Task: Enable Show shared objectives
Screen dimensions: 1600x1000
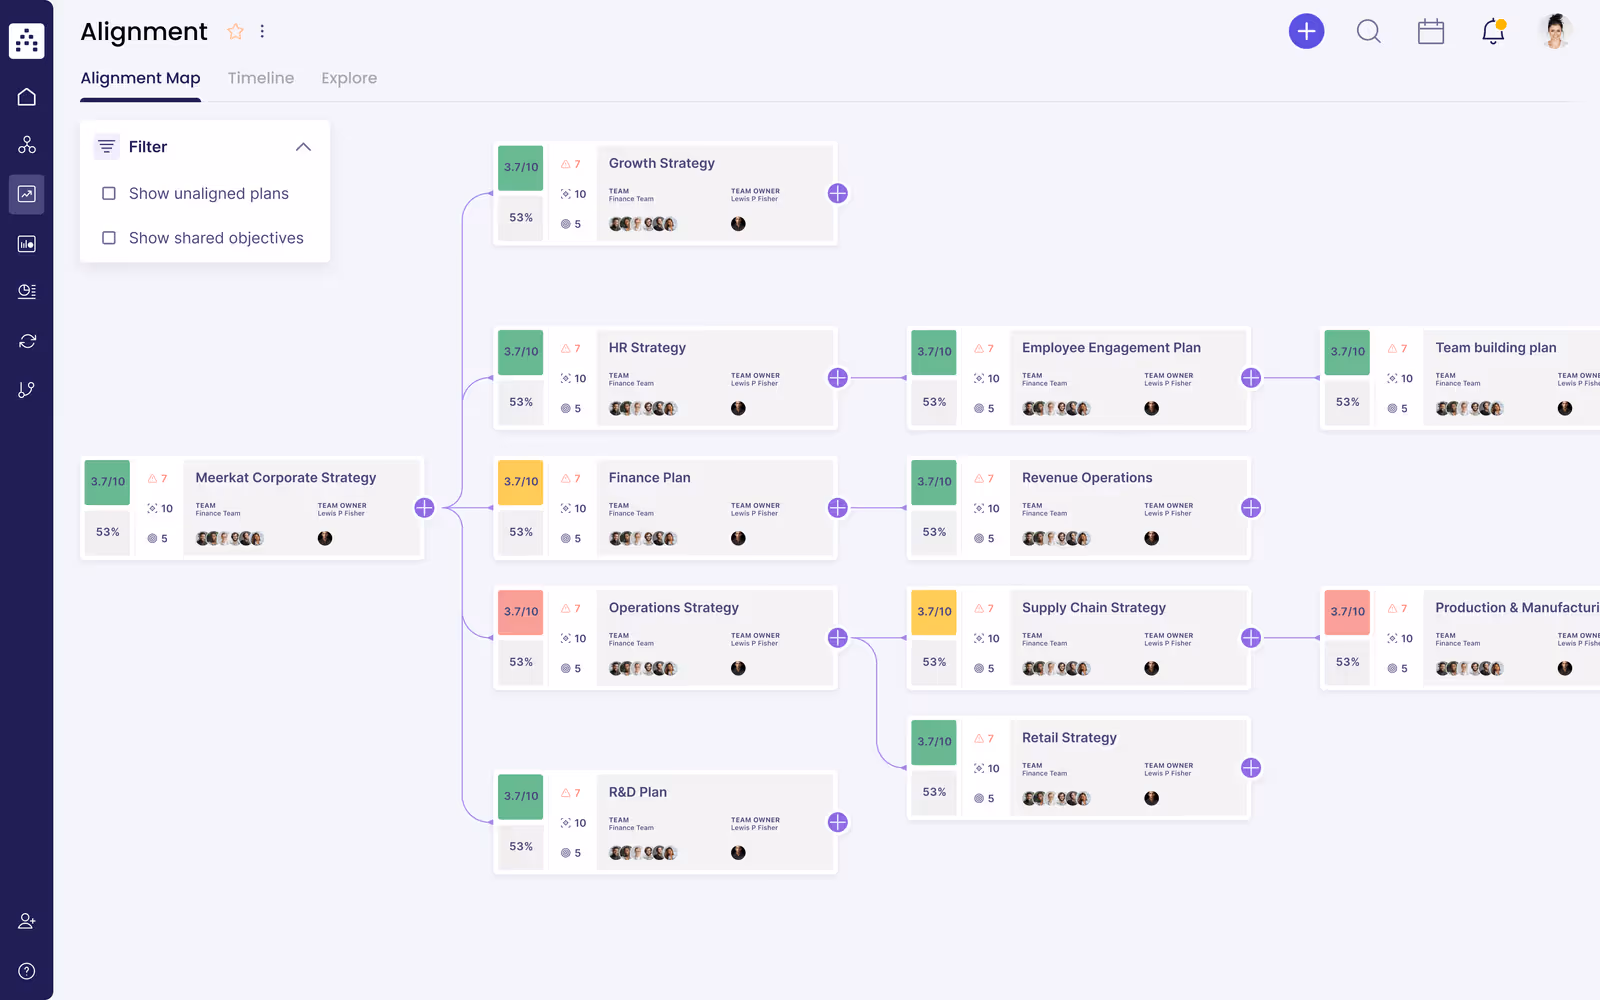Action: [x=109, y=238]
